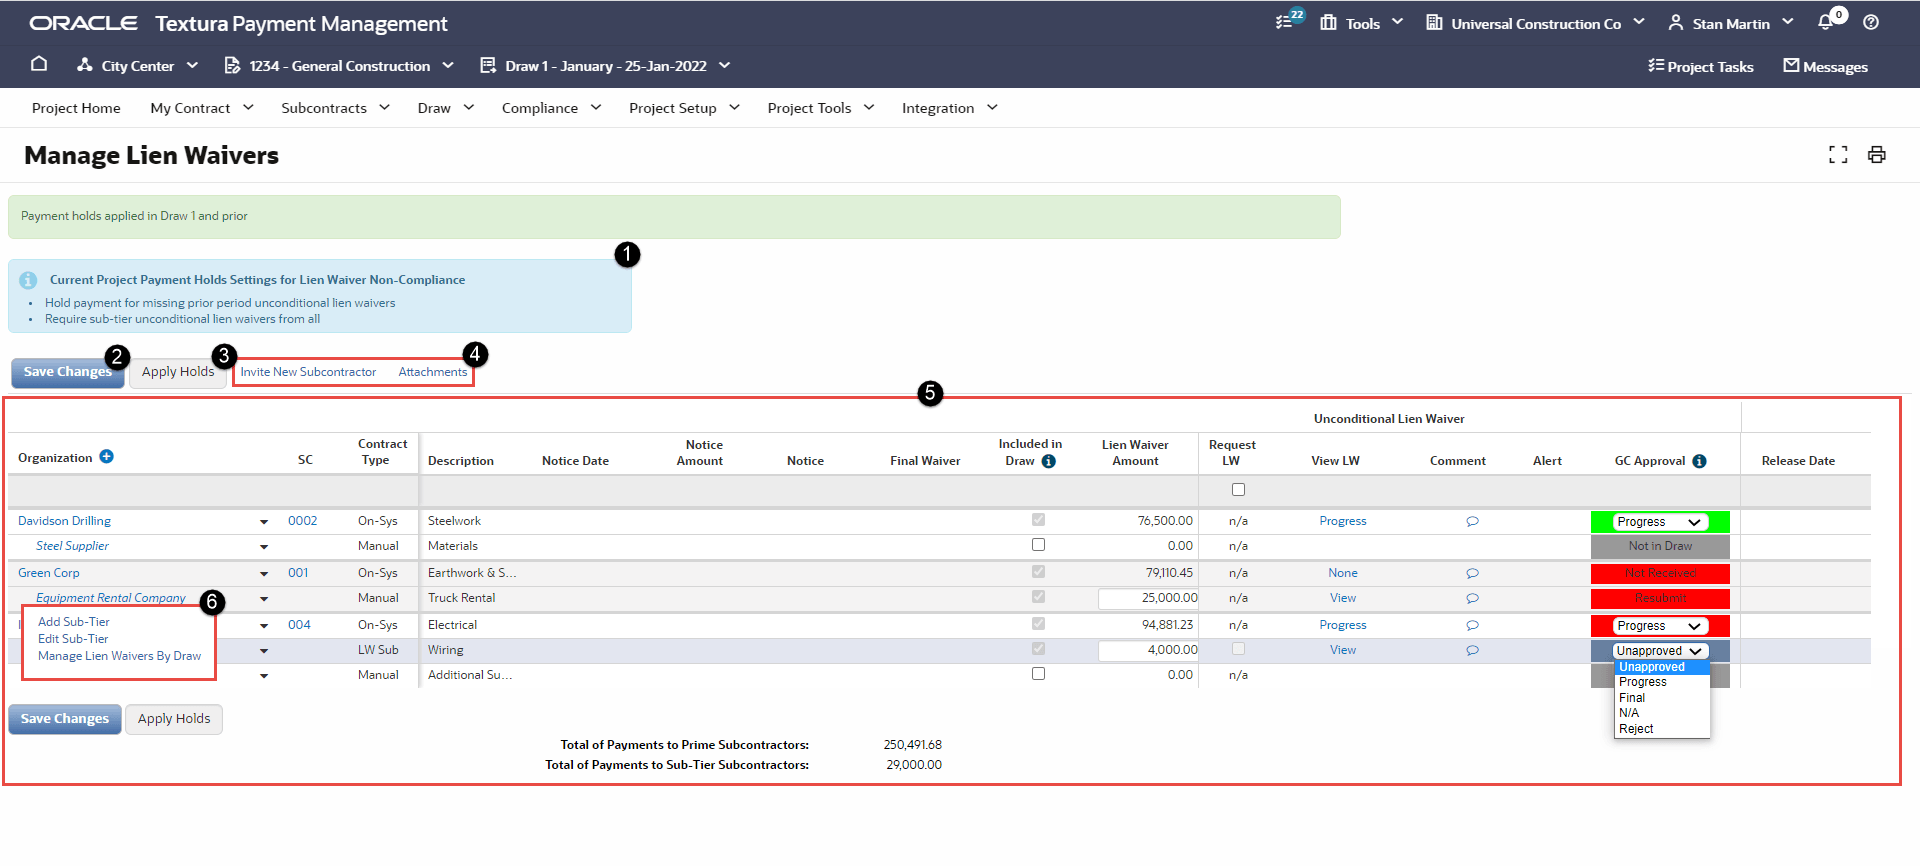Open the help question mark icon

pyautogui.click(x=1871, y=22)
